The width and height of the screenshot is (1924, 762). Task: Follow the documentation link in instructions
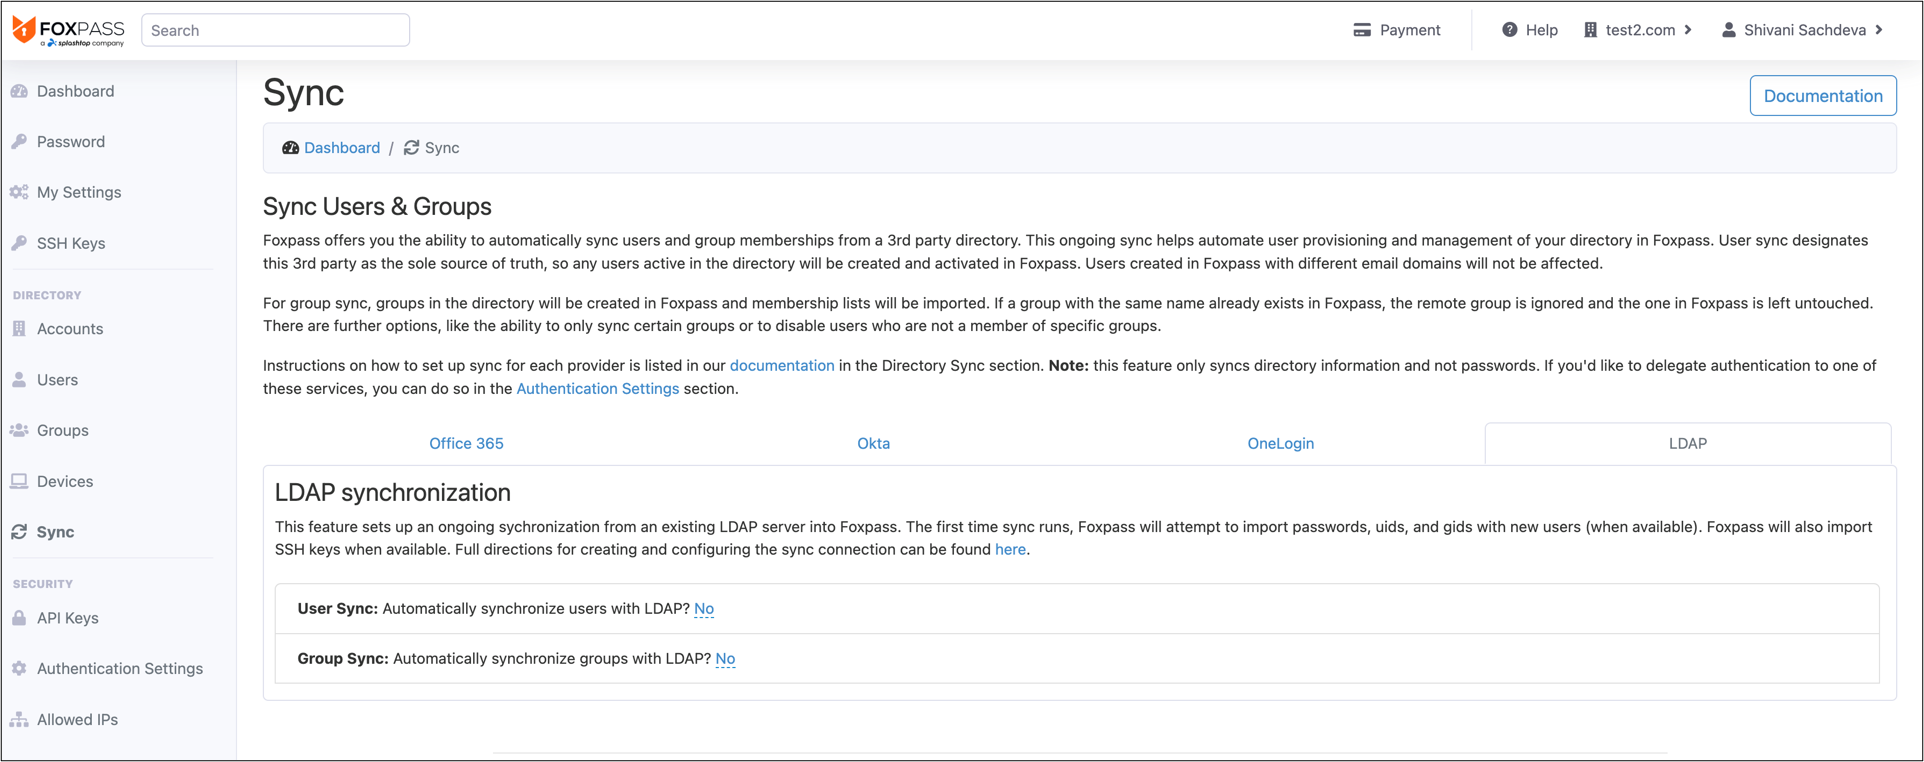pyautogui.click(x=782, y=365)
